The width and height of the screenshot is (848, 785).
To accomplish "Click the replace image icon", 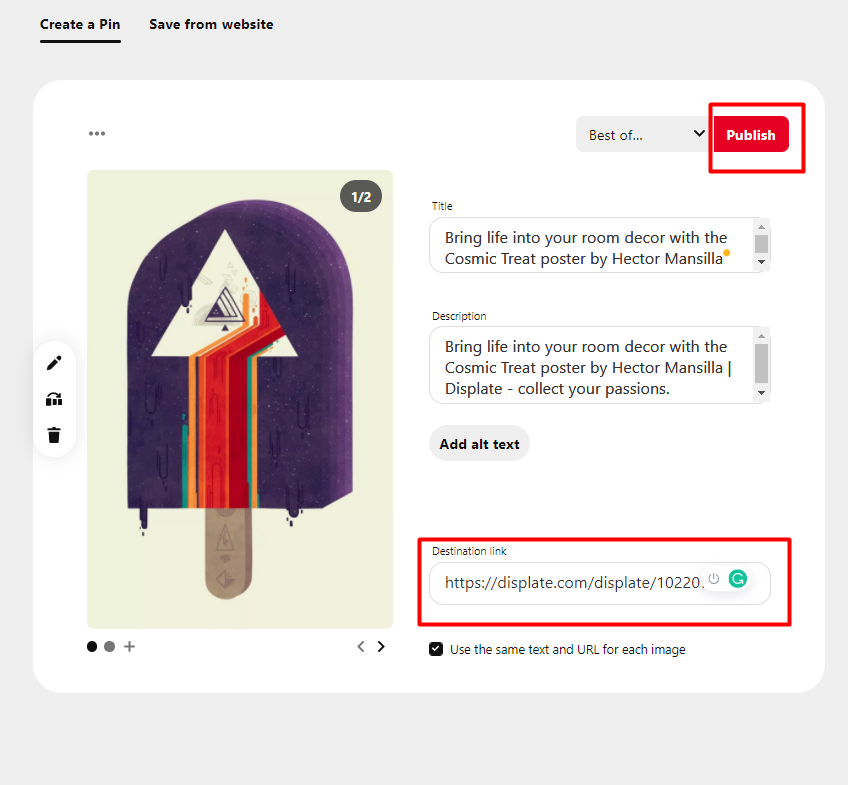I will click(x=54, y=400).
